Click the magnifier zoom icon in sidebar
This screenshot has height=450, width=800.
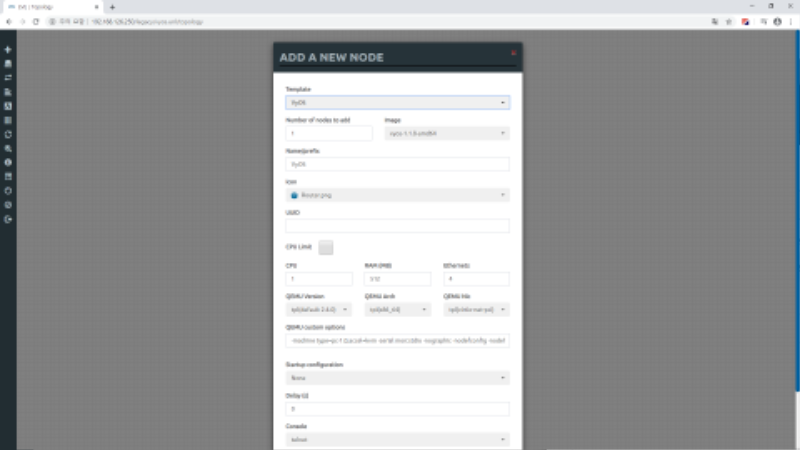tap(8, 147)
